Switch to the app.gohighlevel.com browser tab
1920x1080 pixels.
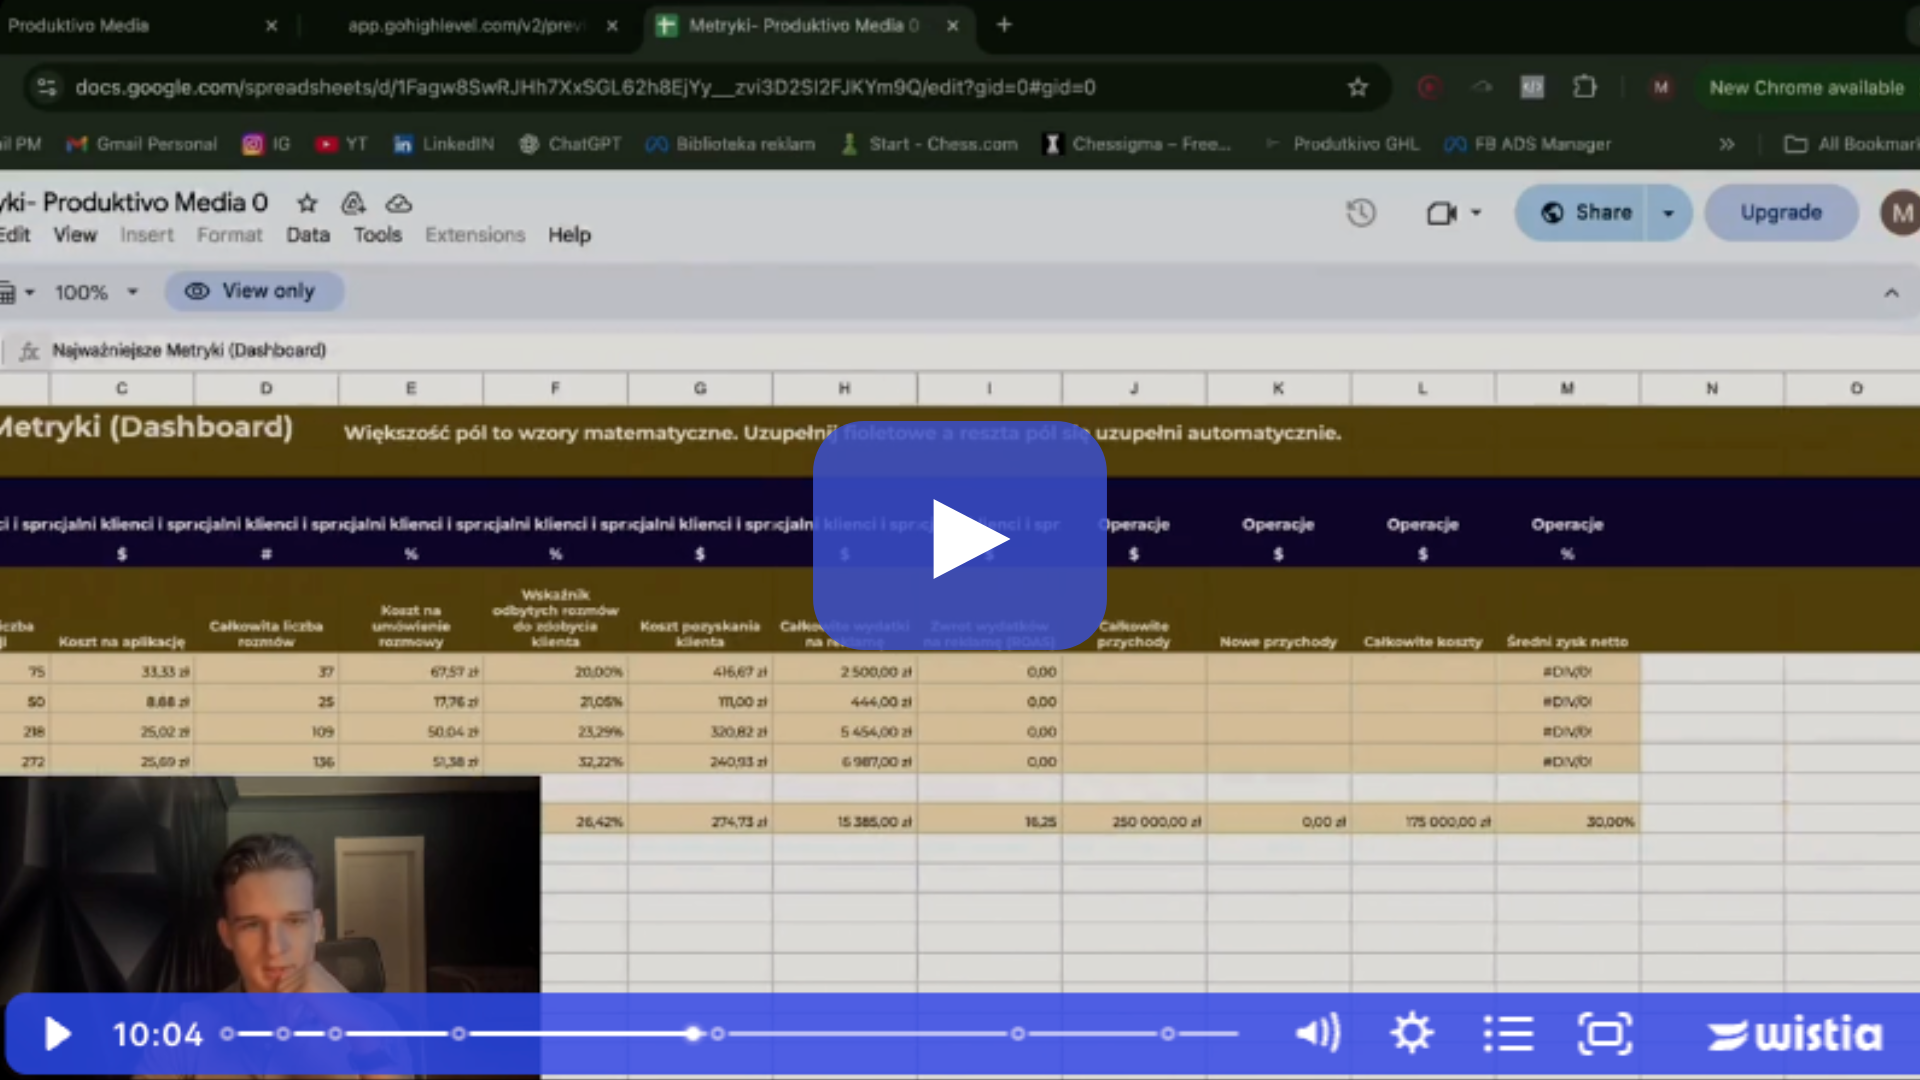point(465,25)
